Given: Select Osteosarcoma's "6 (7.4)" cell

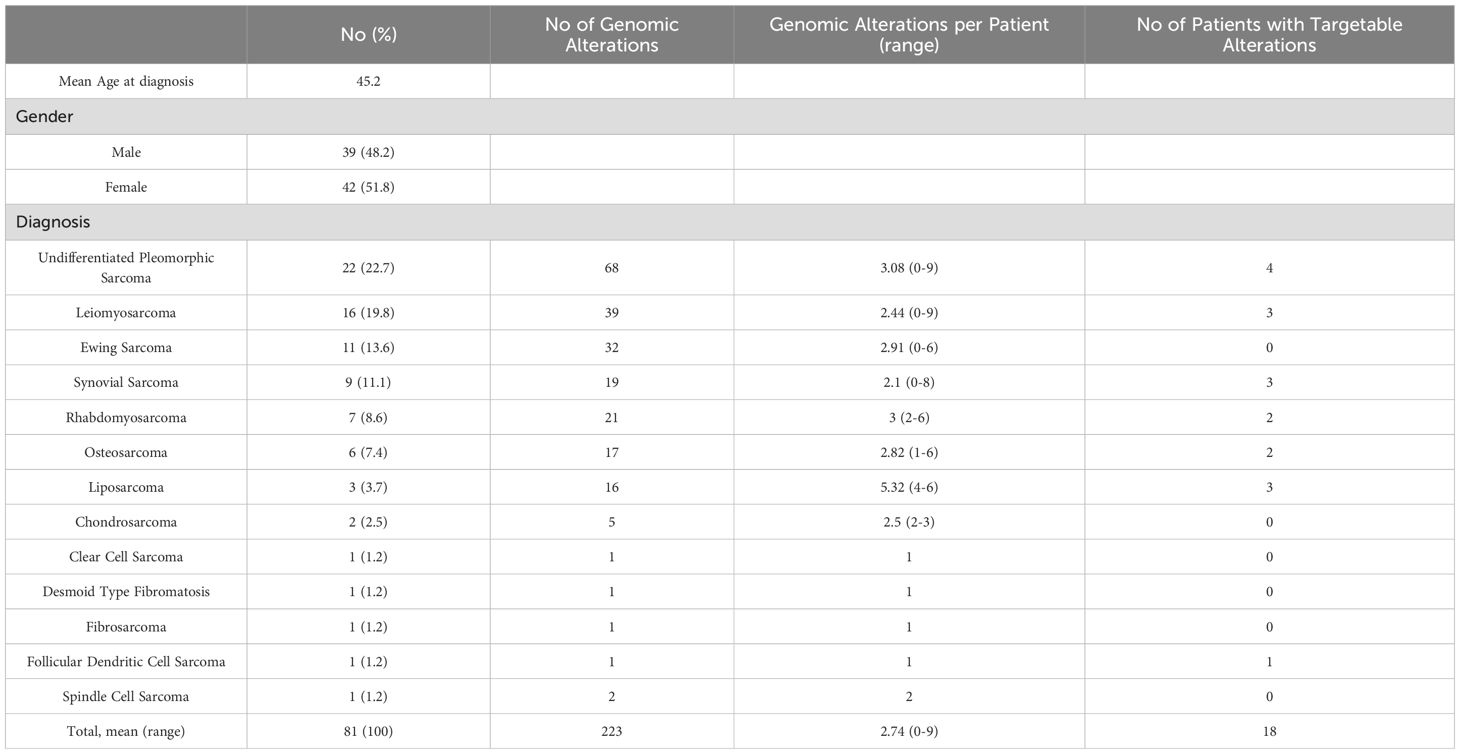Looking at the screenshot, I should click(368, 453).
